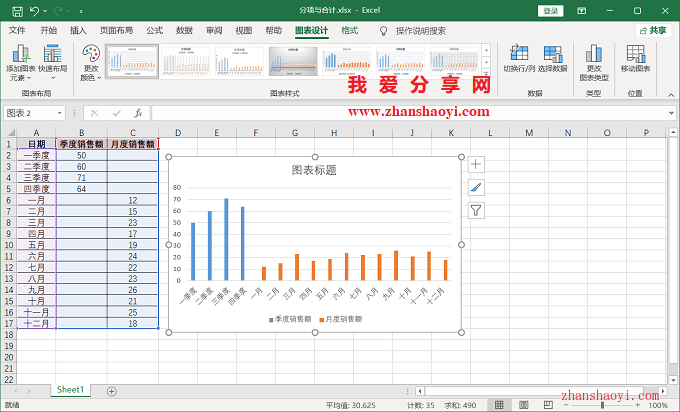Image resolution: width=680 pixels, height=412 pixels.
Task: Open 更改颜色 palette dropdown
Action: click(x=91, y=63)
